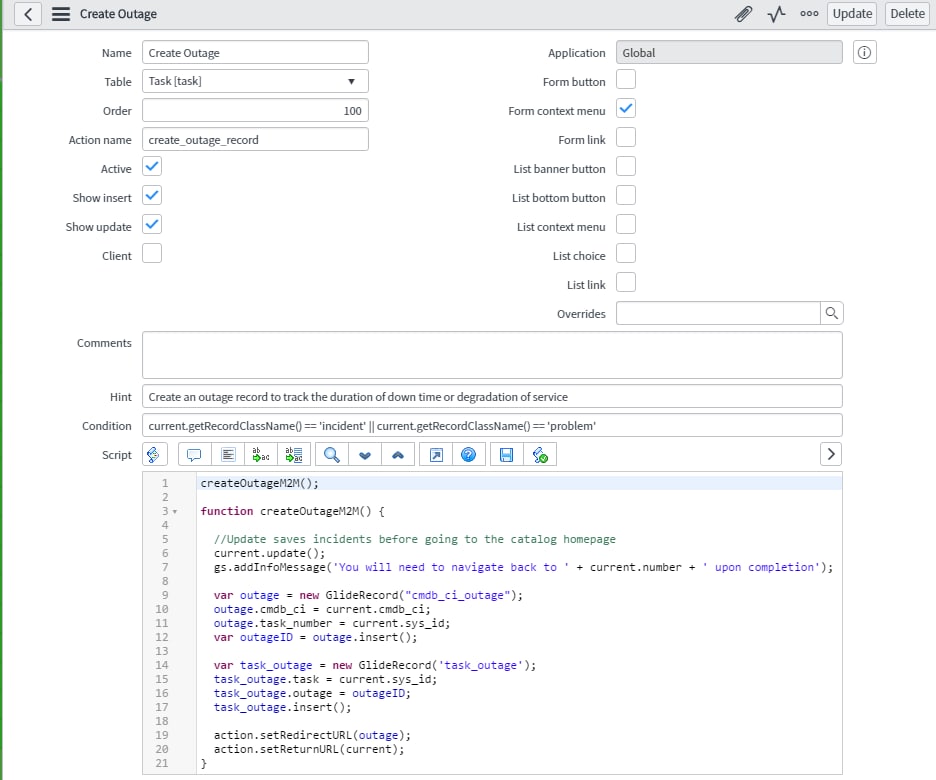Open attachments via the paperclip icon
Viewport: 936px width, 780px height.
click(743, 14)
